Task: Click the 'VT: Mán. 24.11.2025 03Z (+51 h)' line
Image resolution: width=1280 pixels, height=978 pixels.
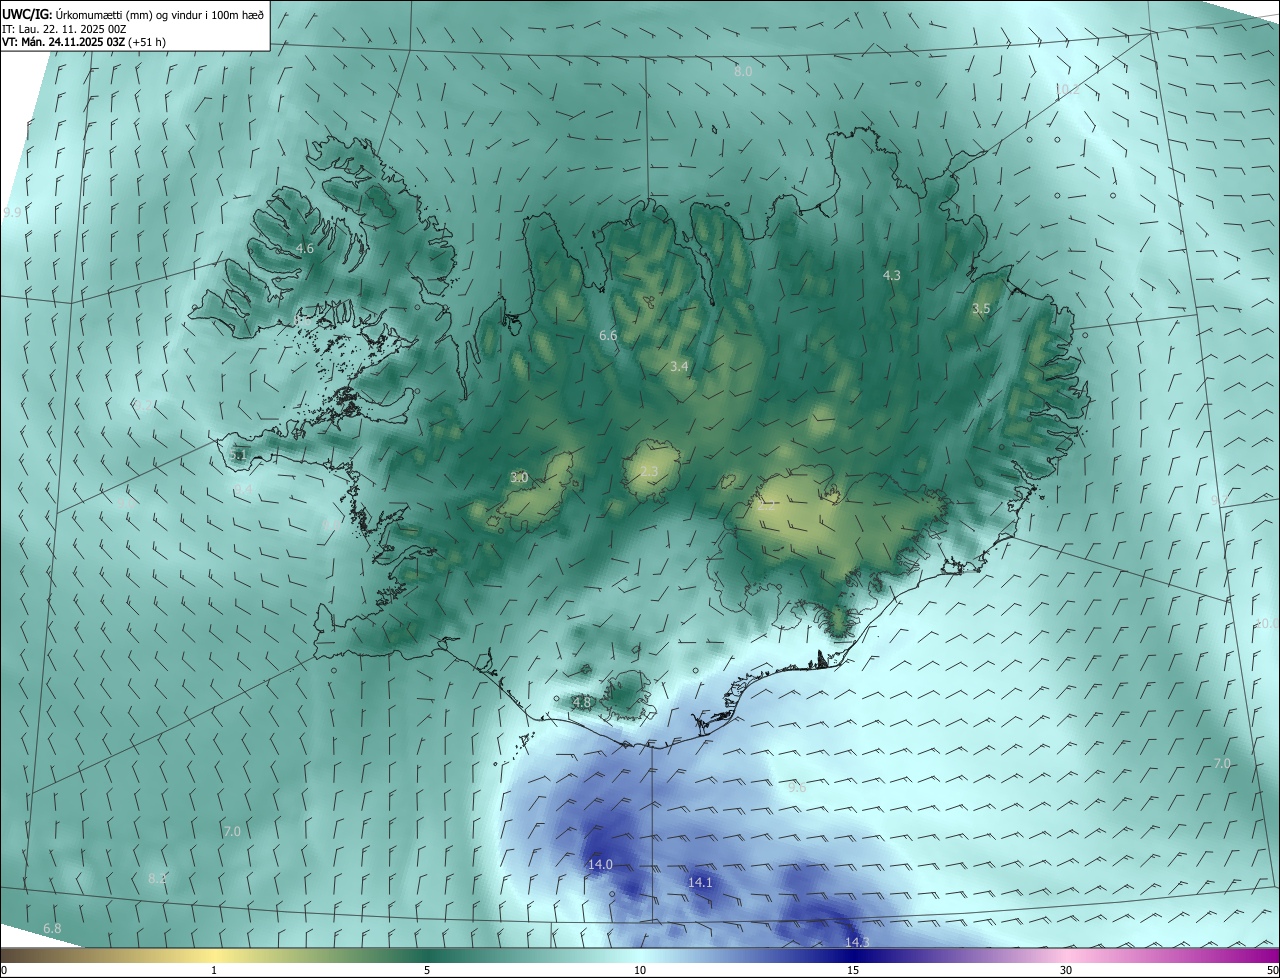Action: click(84, 42)
